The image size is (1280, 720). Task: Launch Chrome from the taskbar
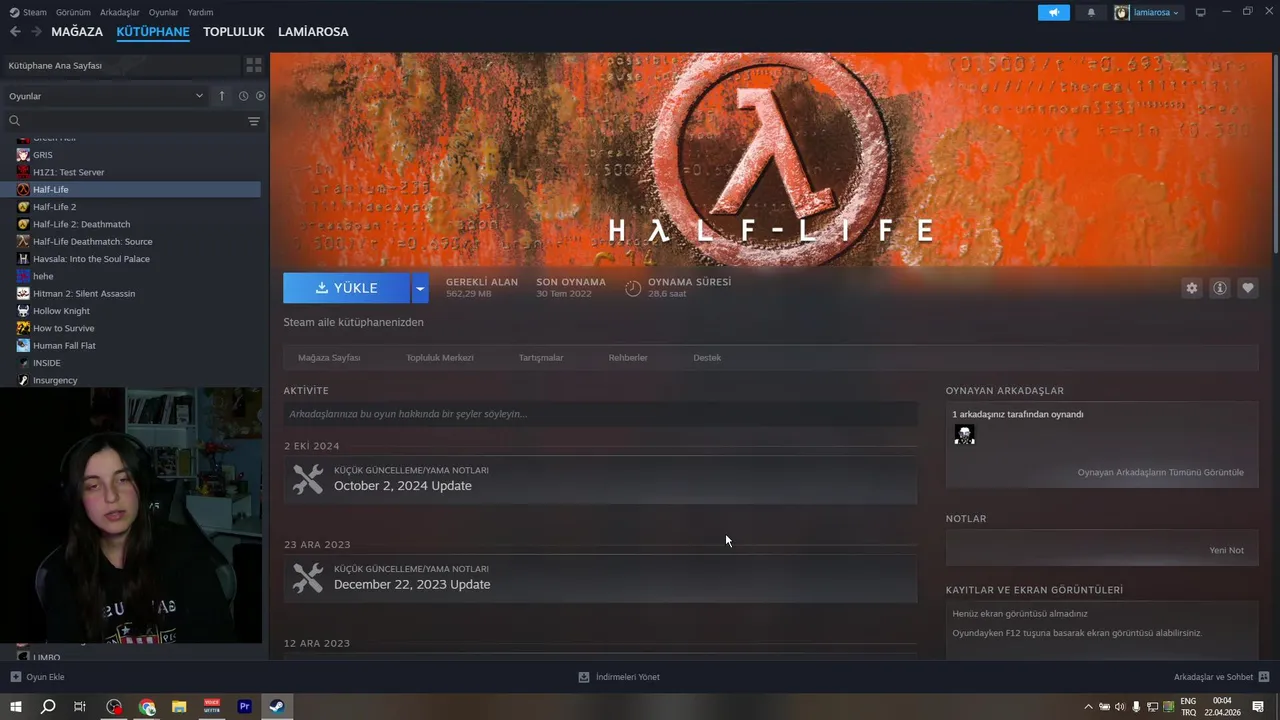[x=147, y=707]
